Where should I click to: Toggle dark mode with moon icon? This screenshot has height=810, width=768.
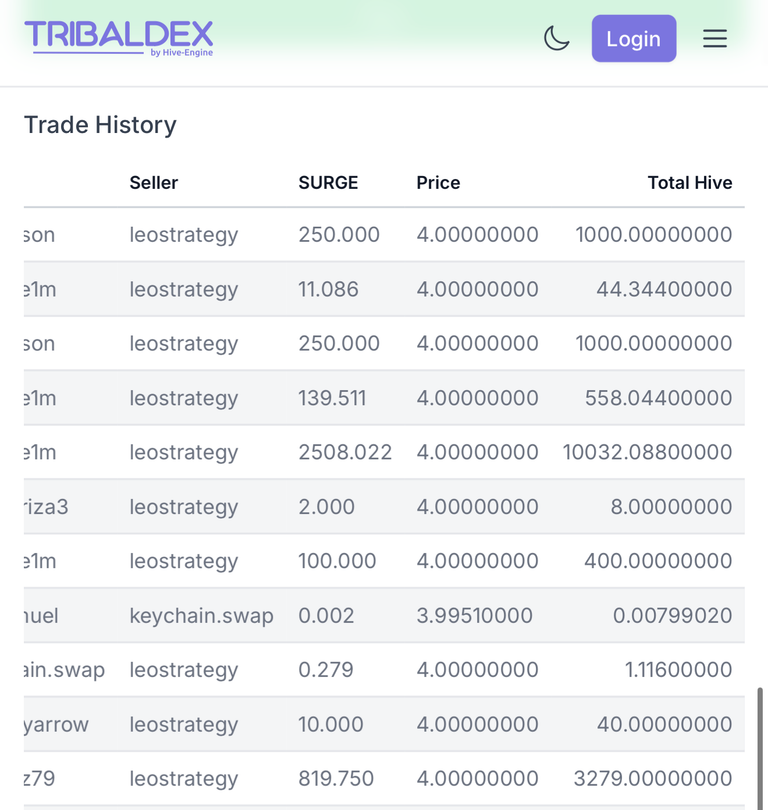click(557, 39)
